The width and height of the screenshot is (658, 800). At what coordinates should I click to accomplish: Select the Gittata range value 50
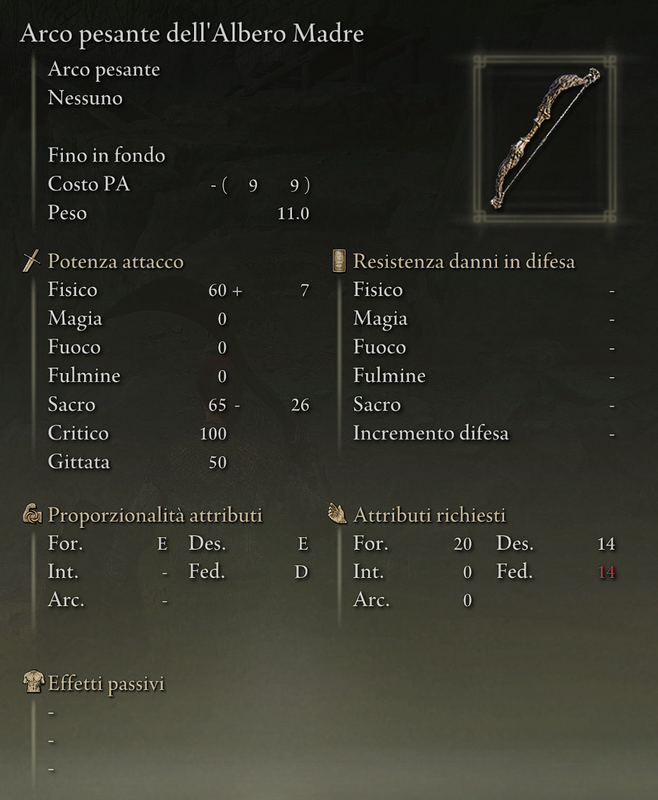click(x=218, y=462)
